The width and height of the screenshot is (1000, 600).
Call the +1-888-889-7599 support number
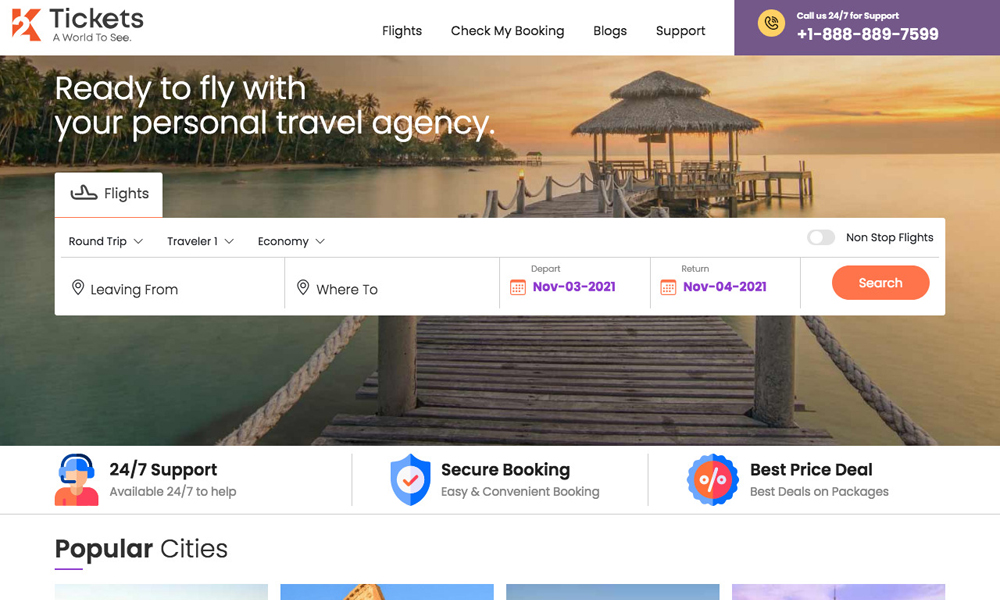867,34
